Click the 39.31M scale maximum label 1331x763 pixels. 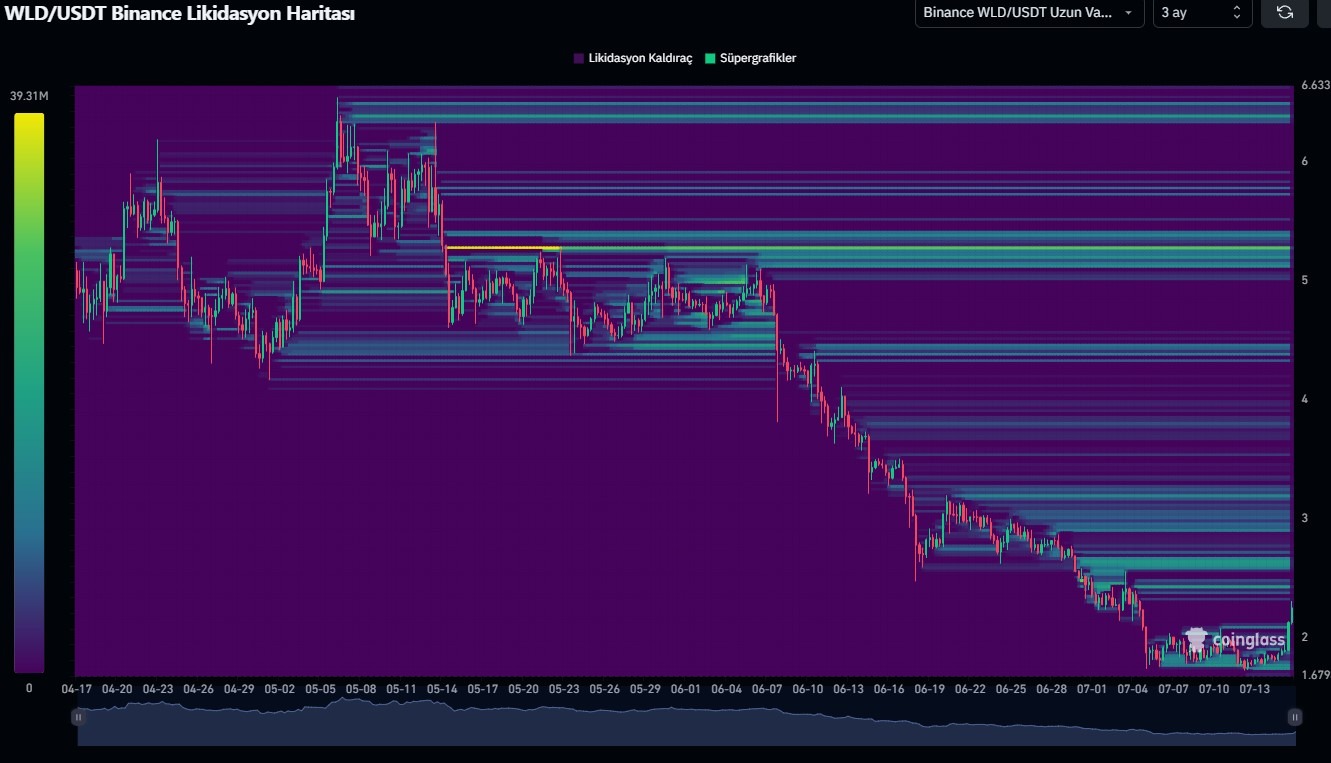point(29,96)
